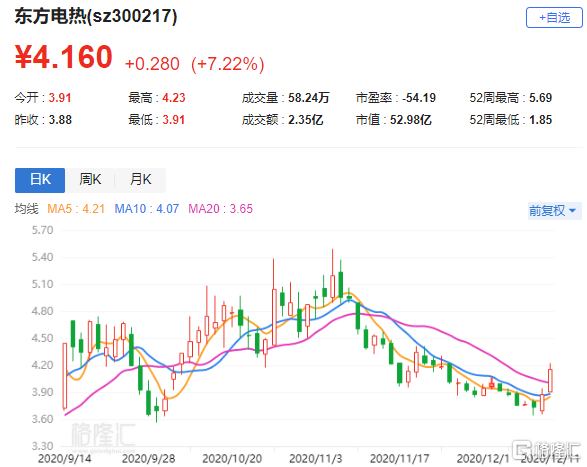587x467 pixels.
Task: Click previous close value 3.88
Action: pyautogui.click(x=60, y=120)
